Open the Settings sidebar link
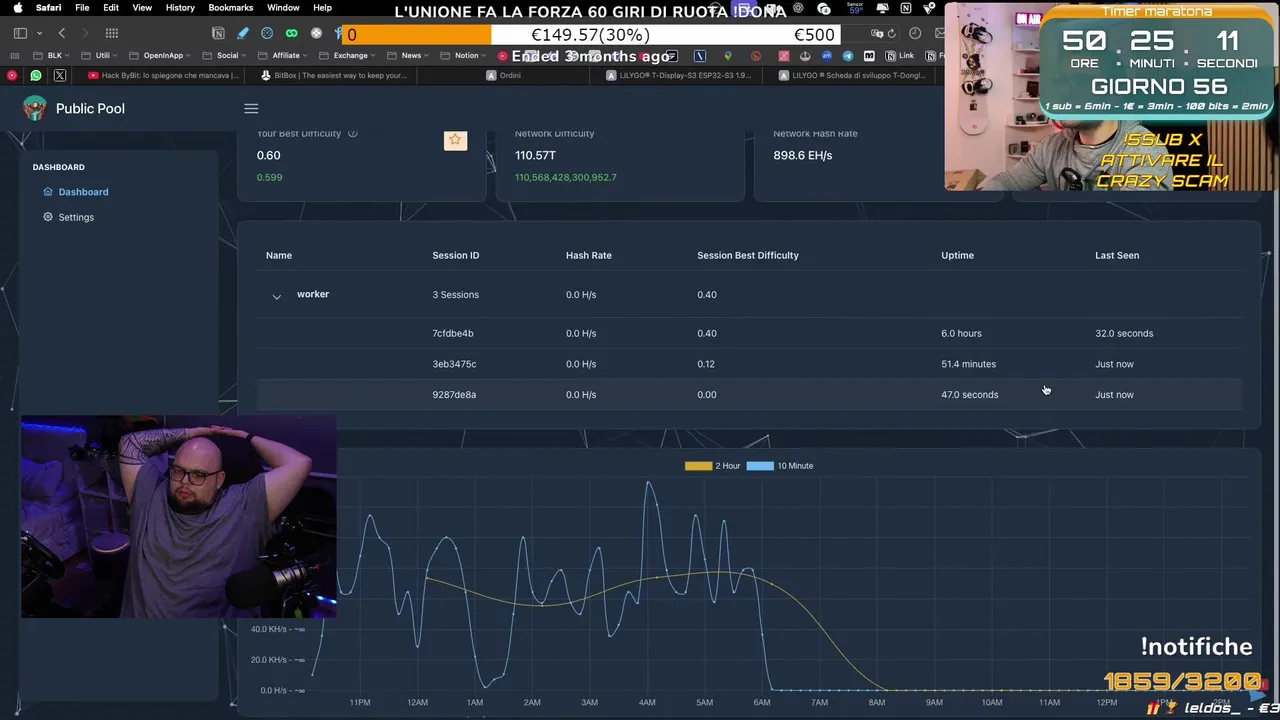 click(68, 217)
